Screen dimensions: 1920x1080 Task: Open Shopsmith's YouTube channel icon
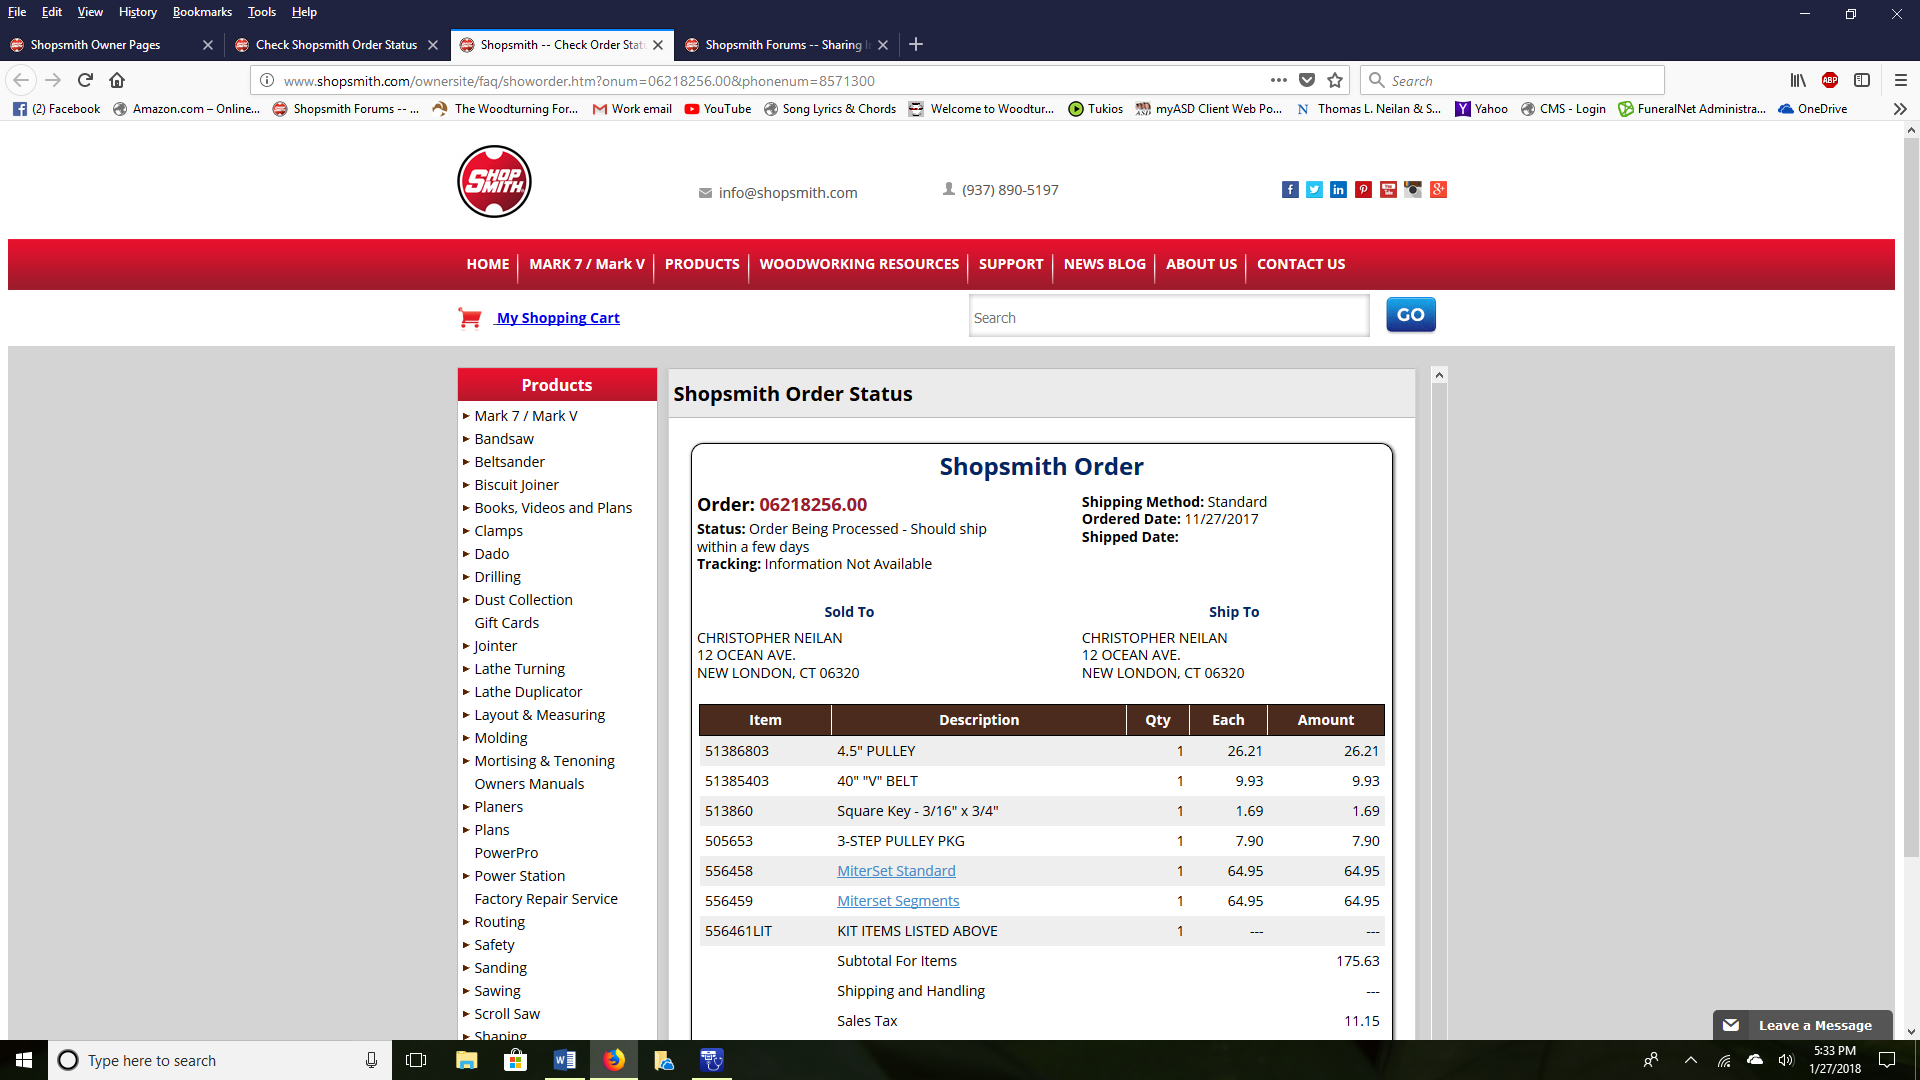point(1388,190)
